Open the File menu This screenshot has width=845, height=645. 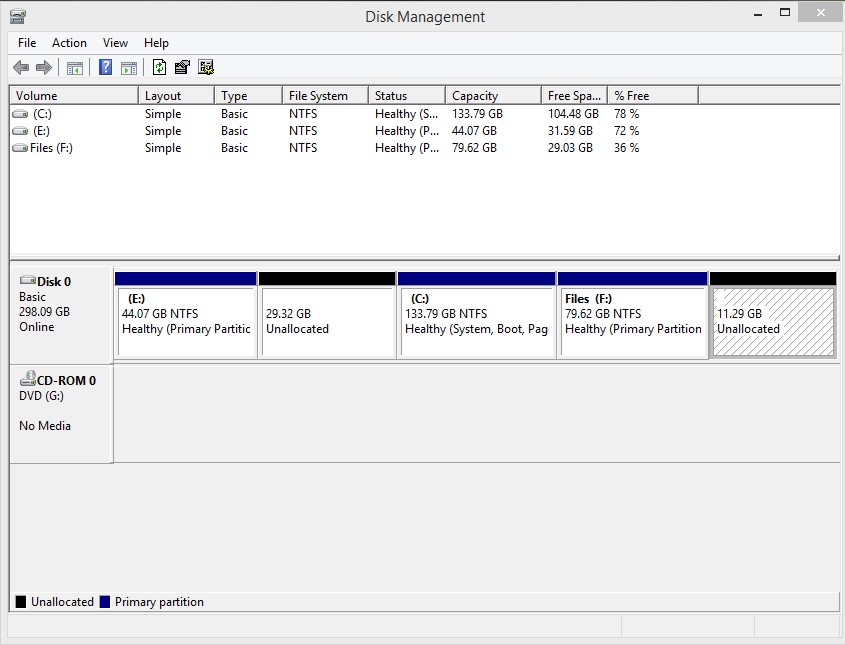tap(26, 43)
